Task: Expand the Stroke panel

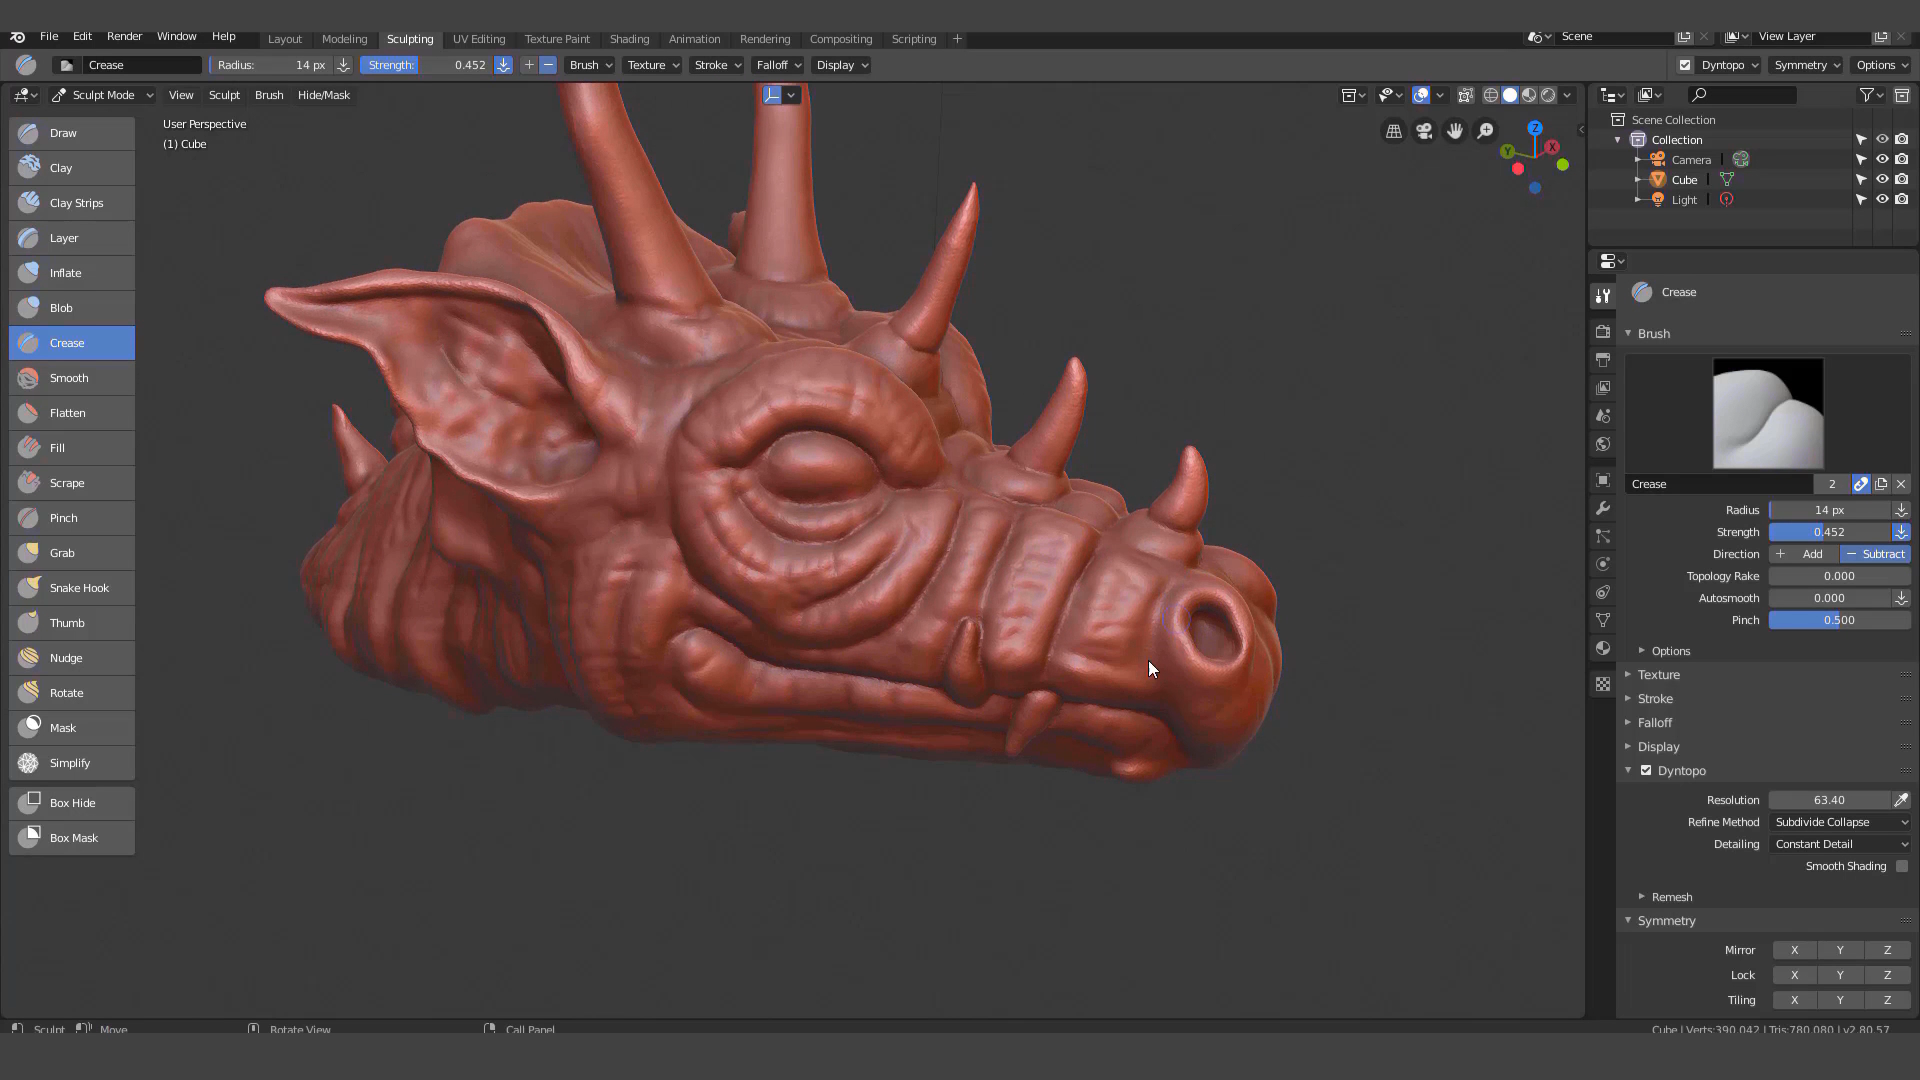Action: [1655, 699]
